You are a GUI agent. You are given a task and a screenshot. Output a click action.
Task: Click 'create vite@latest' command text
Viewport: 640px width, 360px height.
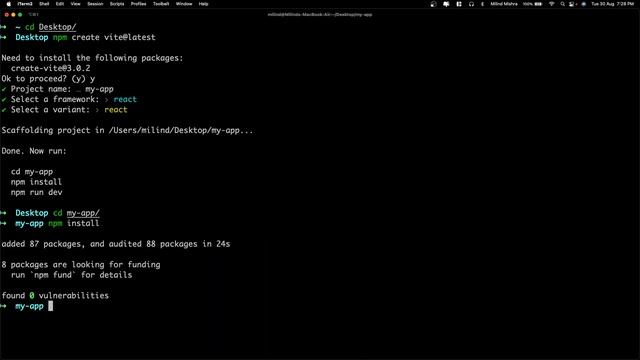click(113, 37)
